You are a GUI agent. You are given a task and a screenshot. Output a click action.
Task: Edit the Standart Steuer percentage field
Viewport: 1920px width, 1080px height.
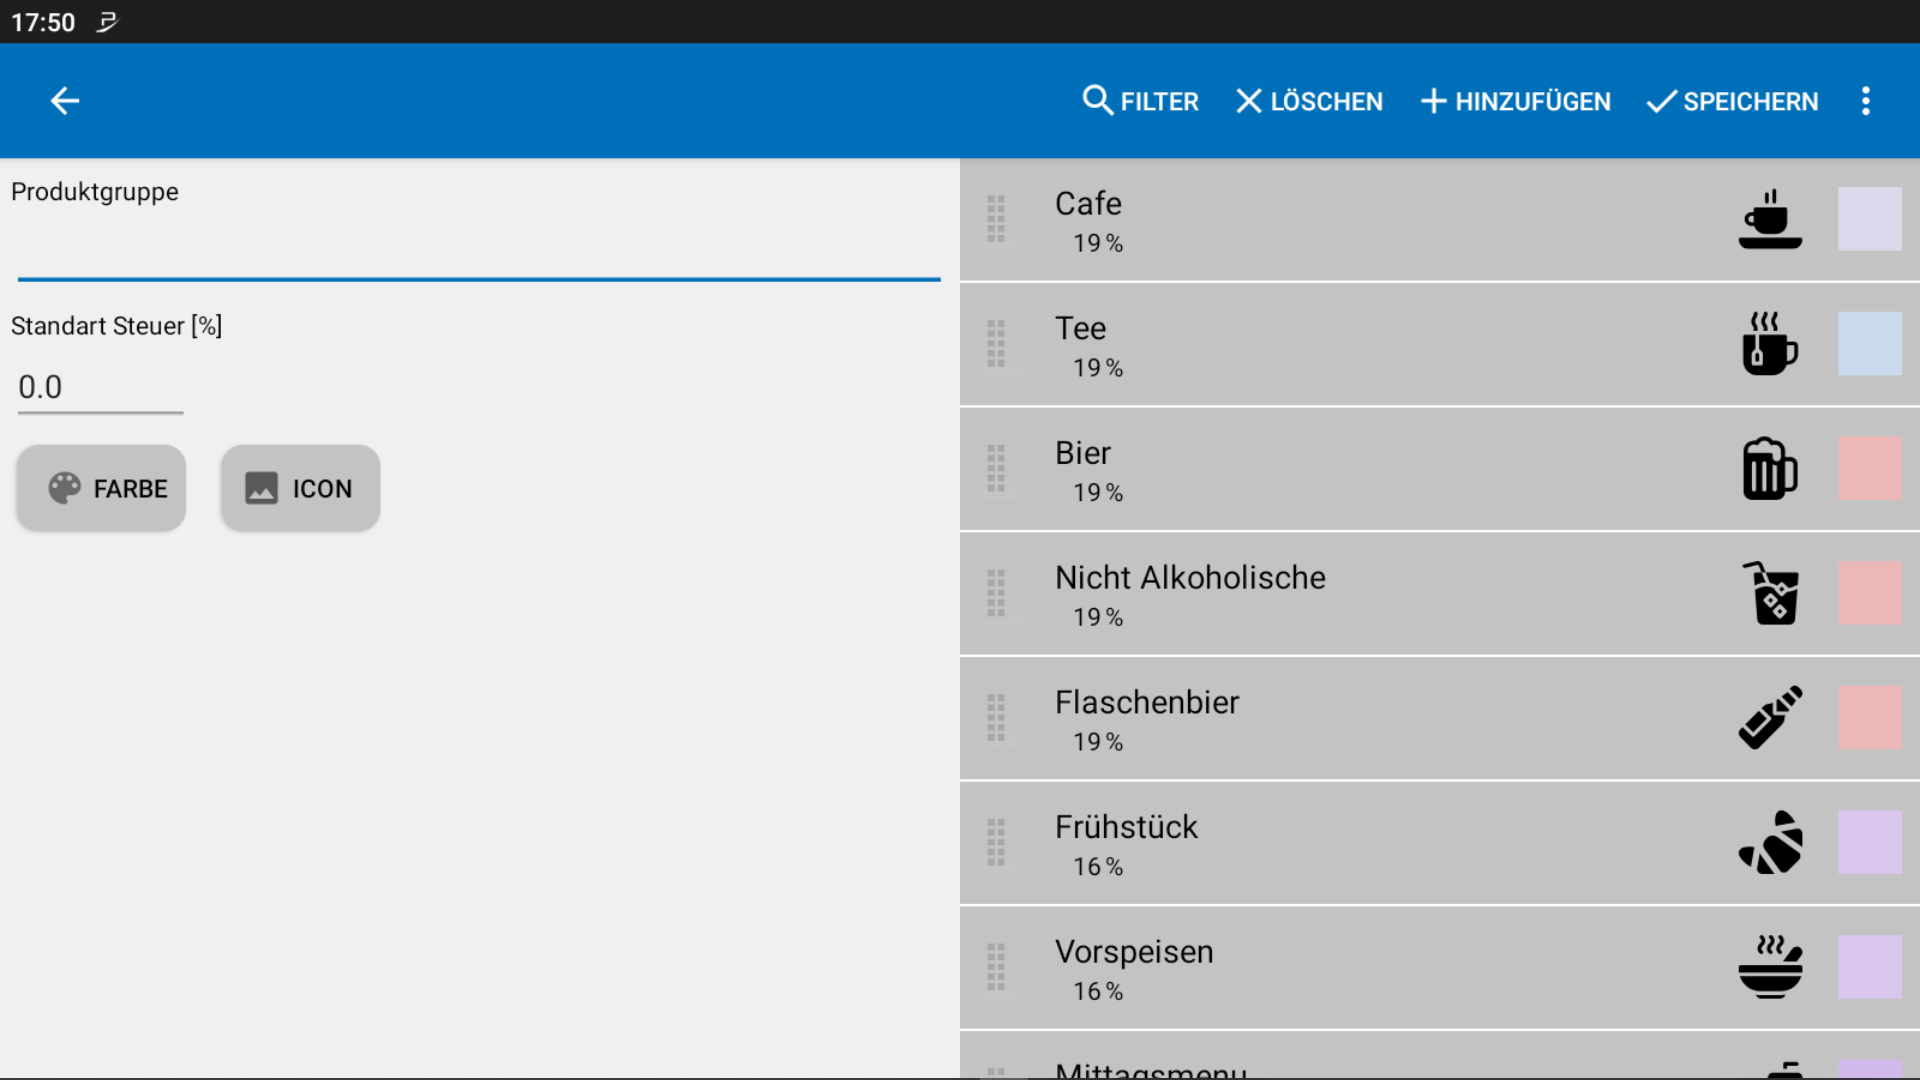point(100,387)
